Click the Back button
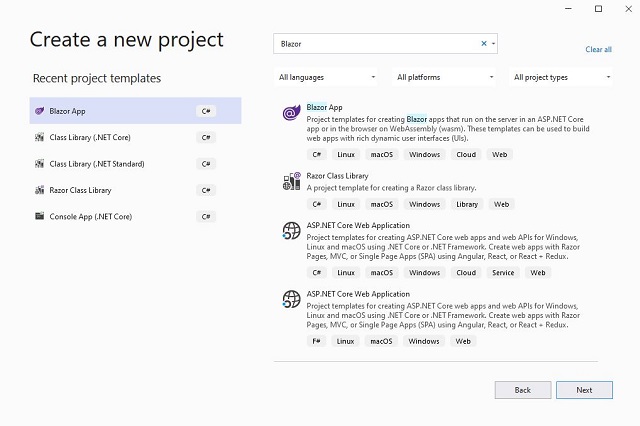 (523, 390)
